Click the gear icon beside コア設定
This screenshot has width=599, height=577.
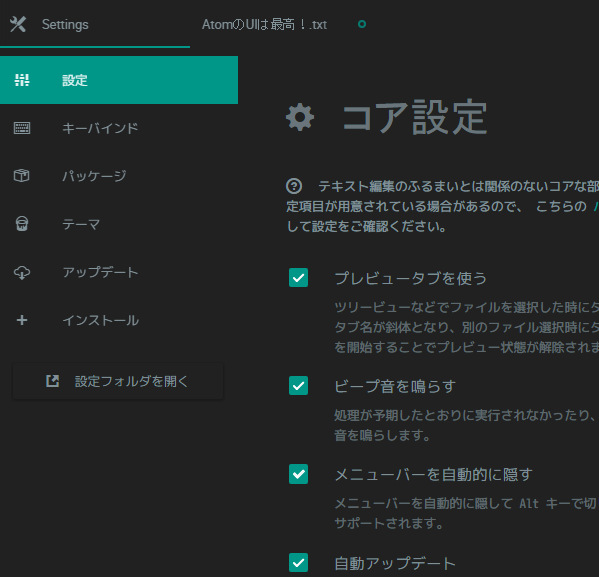(x=300, y=117)
